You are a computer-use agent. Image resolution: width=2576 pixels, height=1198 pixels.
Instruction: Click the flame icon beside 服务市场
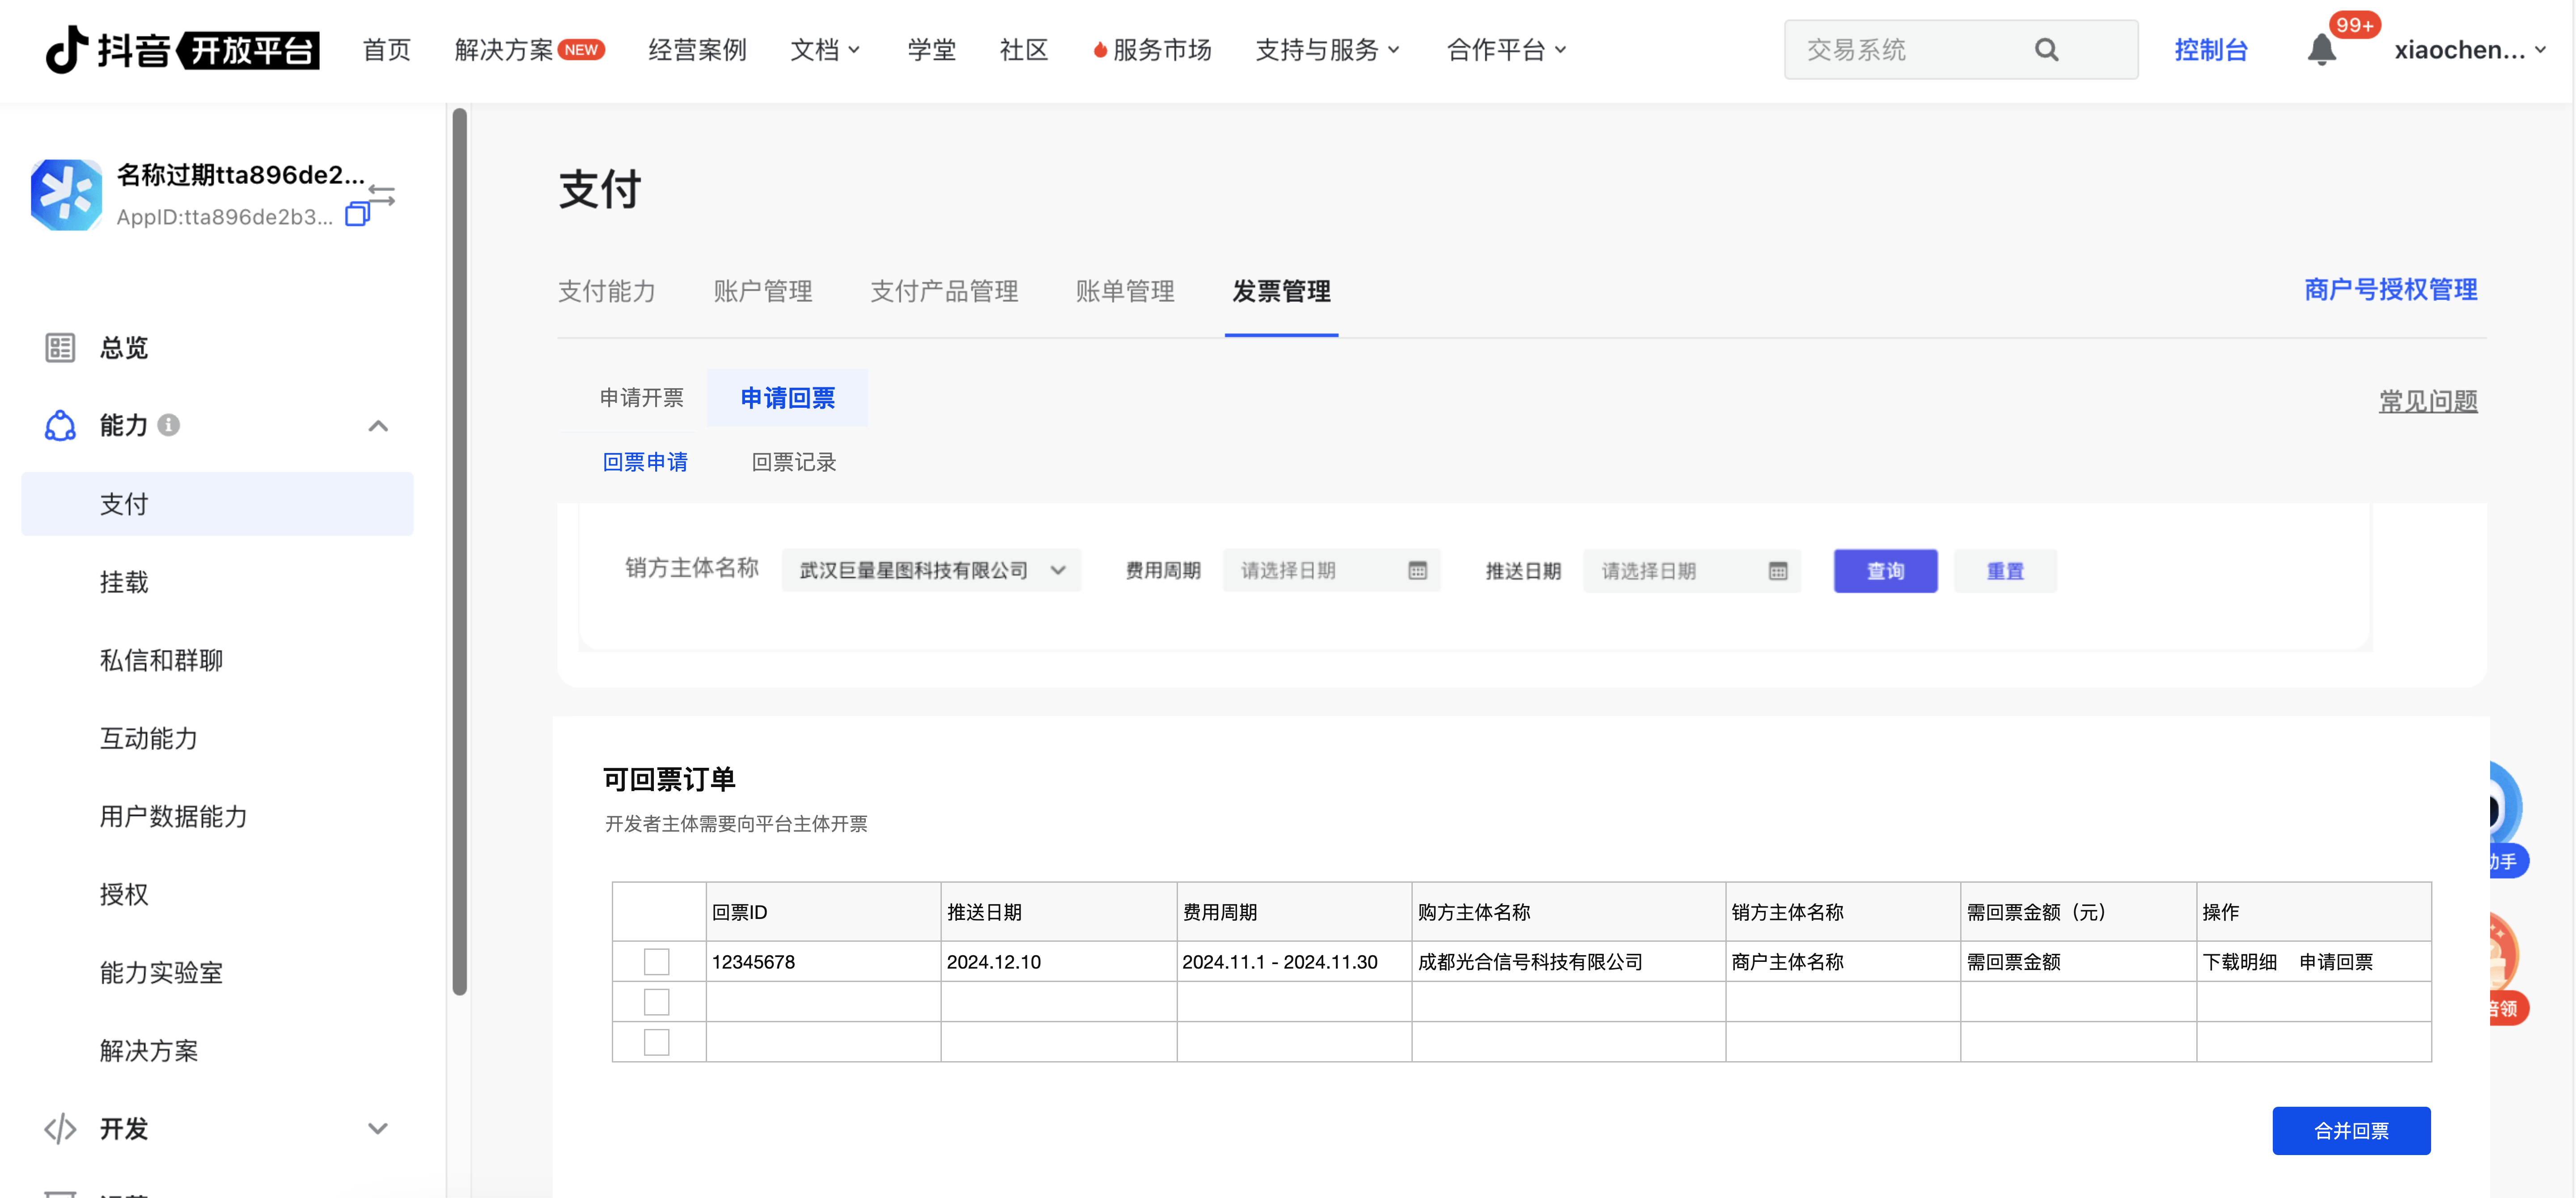pyautogui.click(x=1100, y=49)
